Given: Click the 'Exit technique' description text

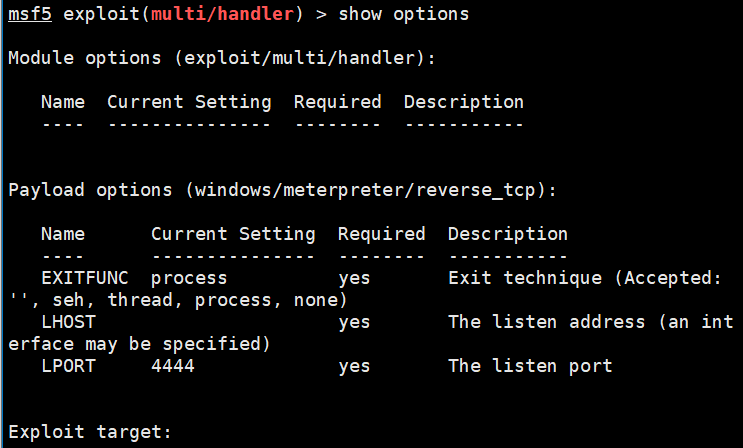Looking at the screenshot, I should (525, 278).
